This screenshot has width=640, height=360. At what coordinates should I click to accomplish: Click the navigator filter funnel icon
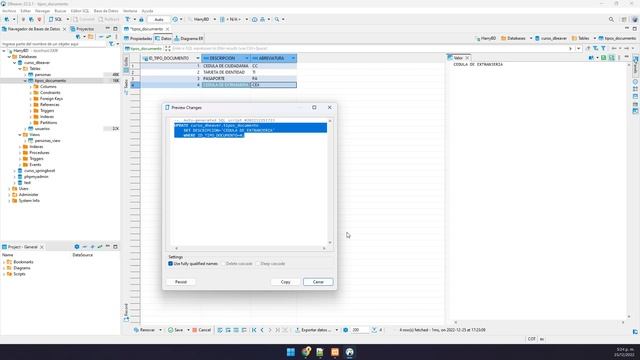(x=111, y=44)
